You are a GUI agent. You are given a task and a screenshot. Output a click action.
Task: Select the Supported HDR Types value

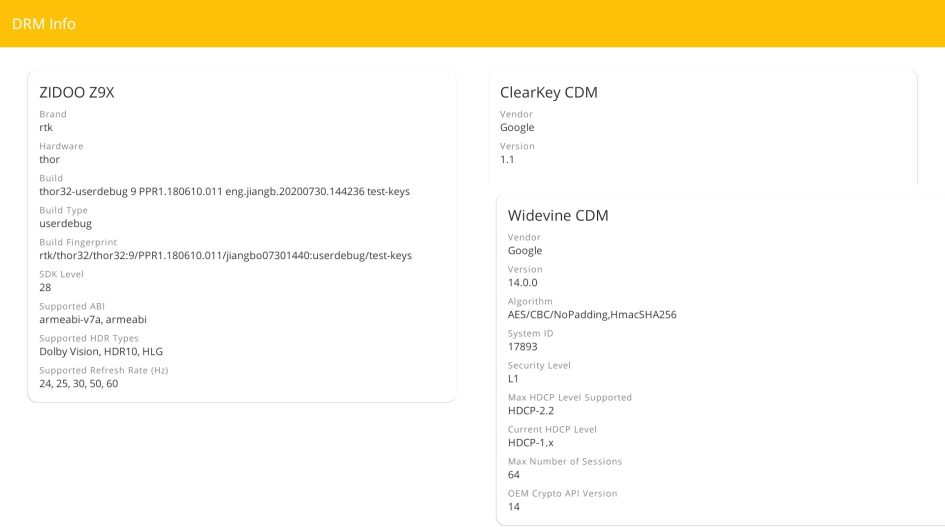click(100, 352)
